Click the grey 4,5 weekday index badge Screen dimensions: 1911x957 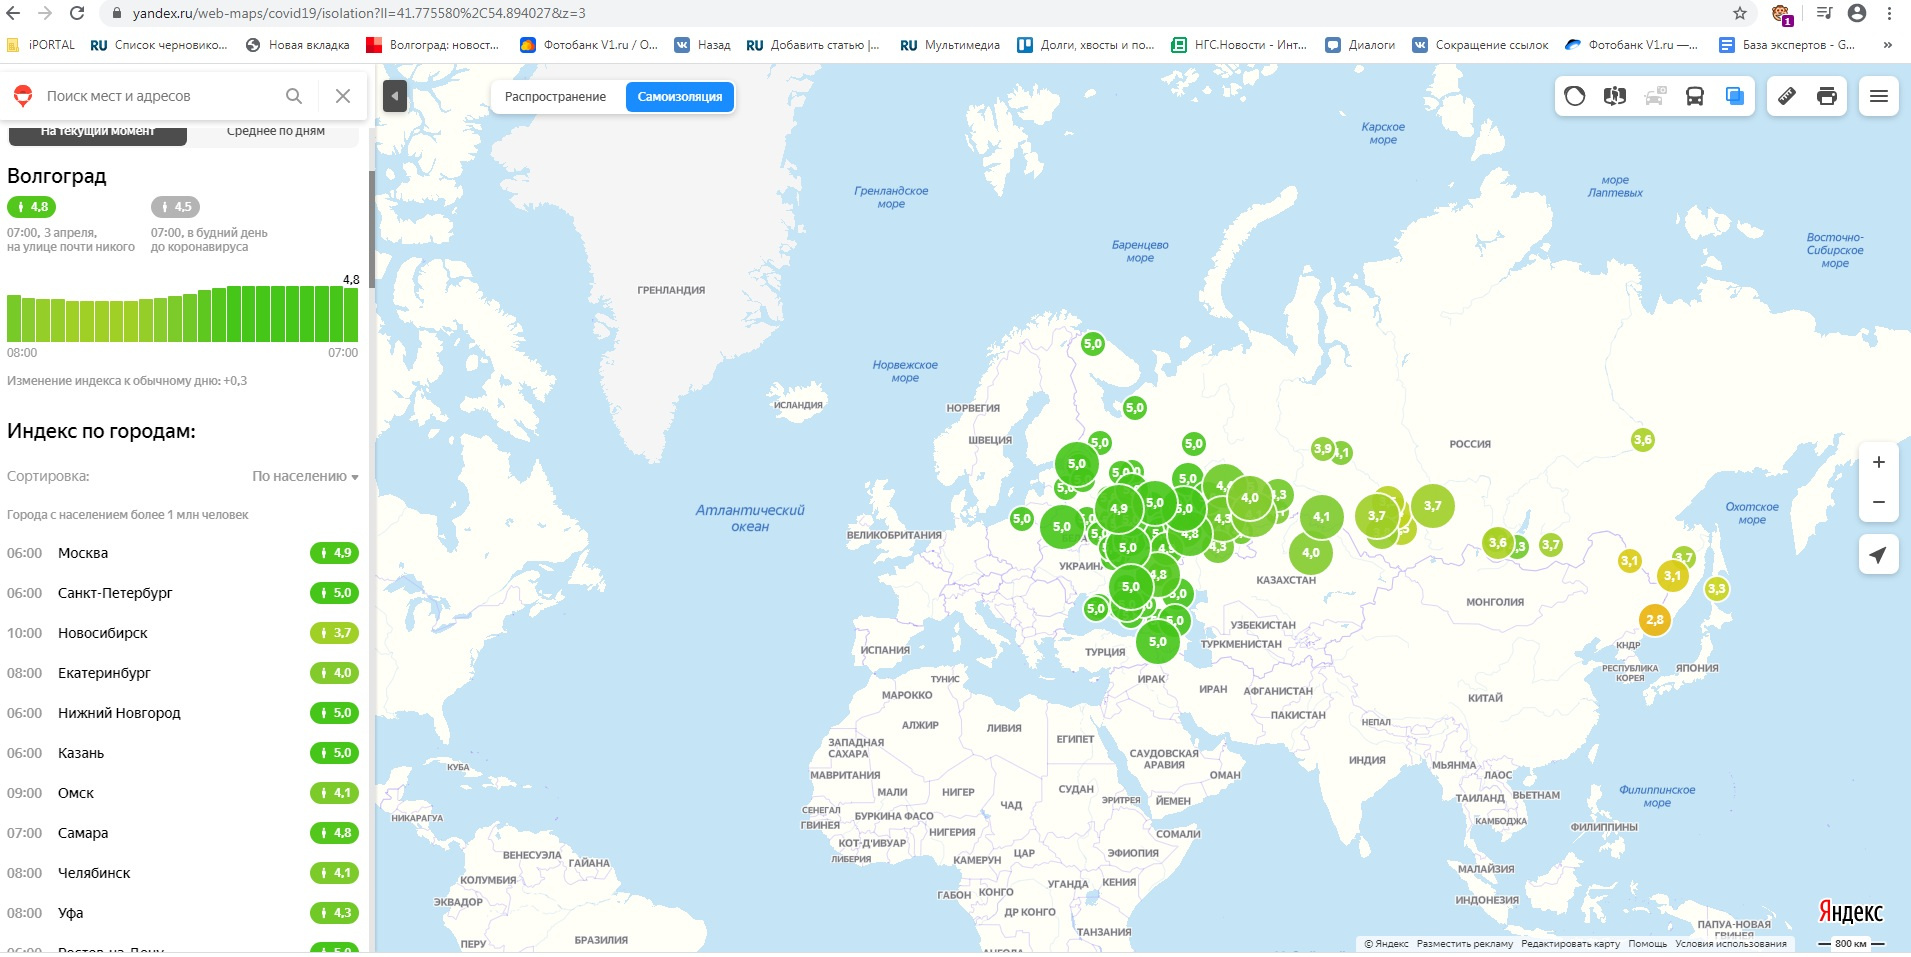175,207
